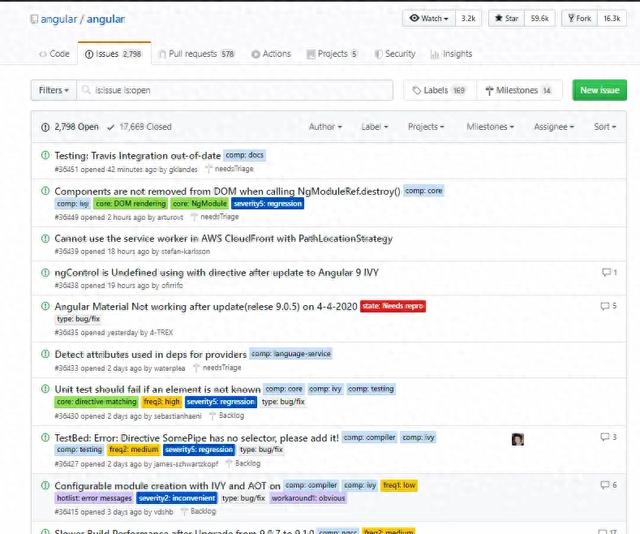Viewport: 640px width, 534px height.
Task: Expand the Label filter dropdown
Action: pos(374,127)
